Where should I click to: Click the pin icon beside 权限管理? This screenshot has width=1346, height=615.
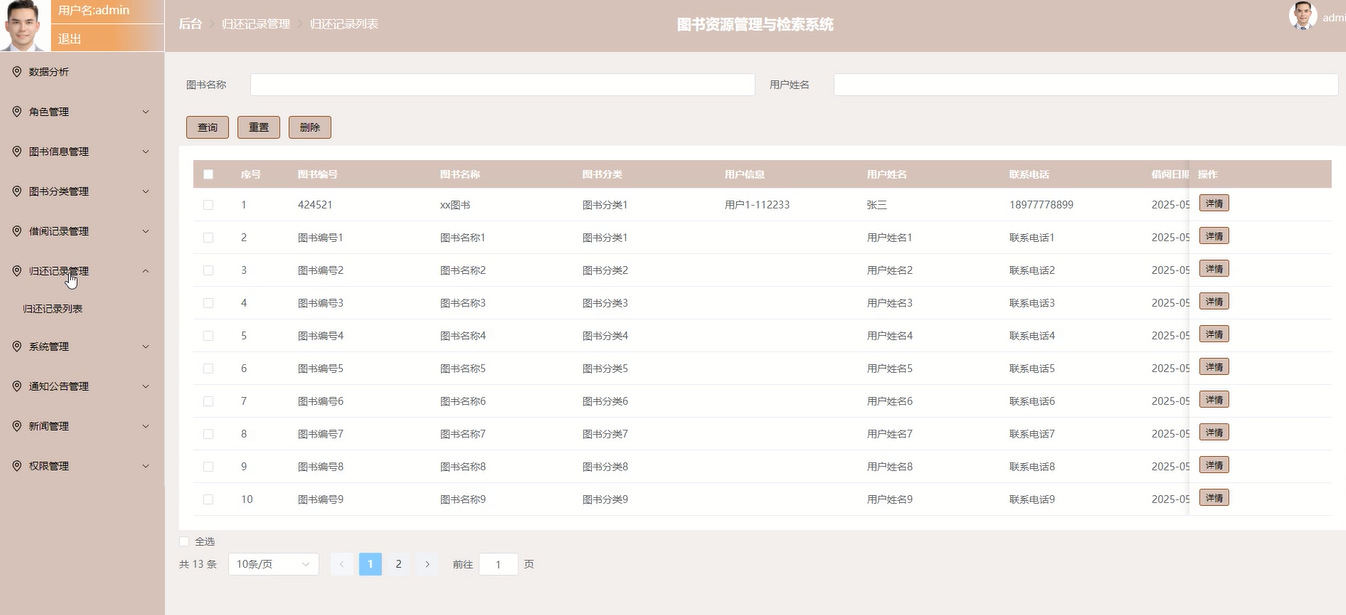(x=17, y=466)
